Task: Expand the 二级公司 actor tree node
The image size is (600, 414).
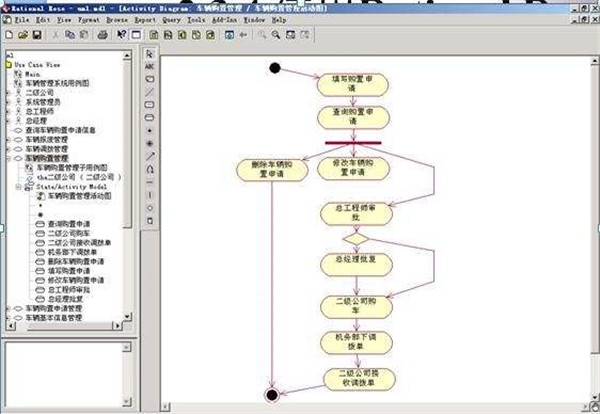Action: 8,92
